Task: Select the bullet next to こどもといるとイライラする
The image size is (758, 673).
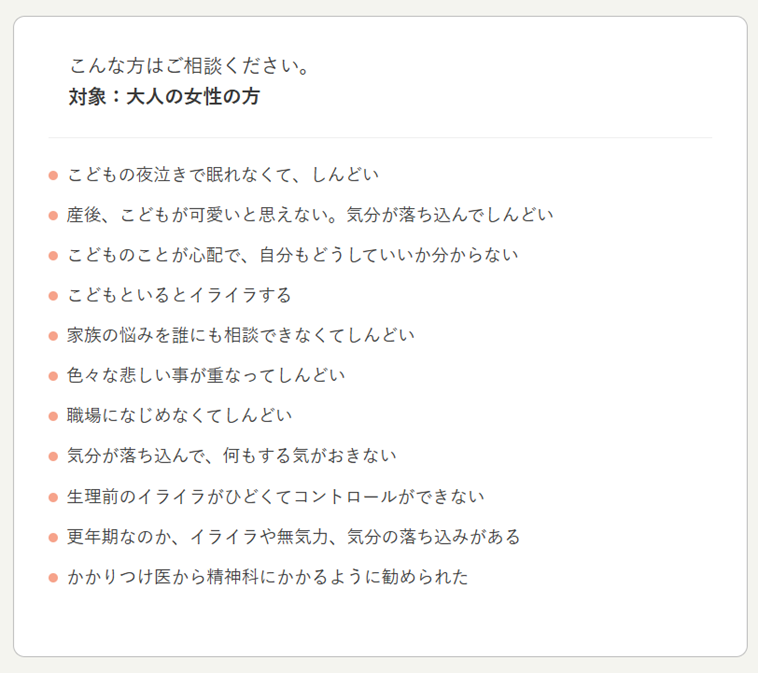Action: point(53,296)
